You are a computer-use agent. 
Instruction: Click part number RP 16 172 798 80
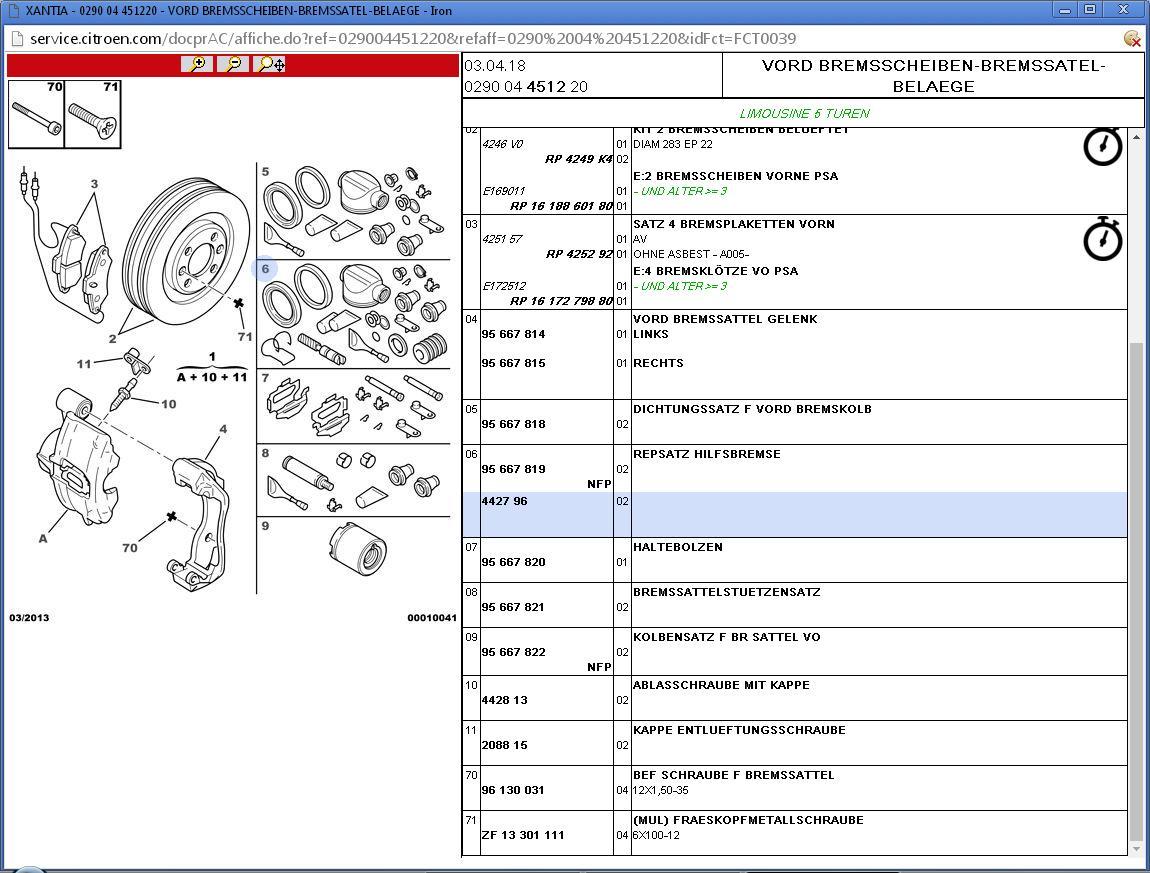[561, 301]
